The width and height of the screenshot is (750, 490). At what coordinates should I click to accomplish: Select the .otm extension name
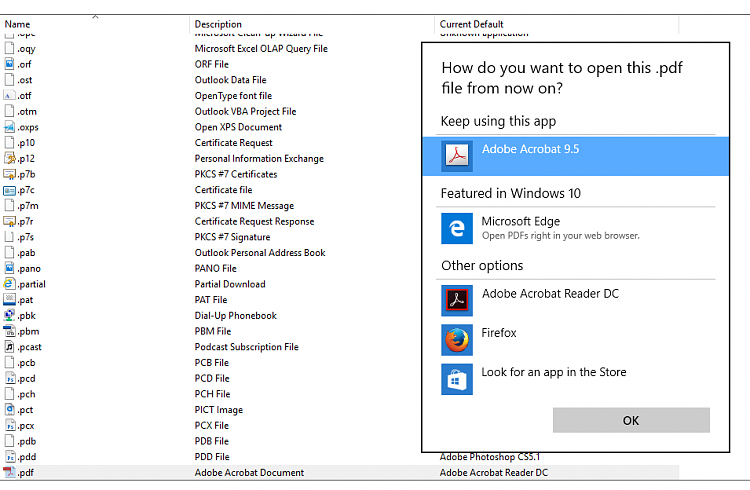(27, 111)
